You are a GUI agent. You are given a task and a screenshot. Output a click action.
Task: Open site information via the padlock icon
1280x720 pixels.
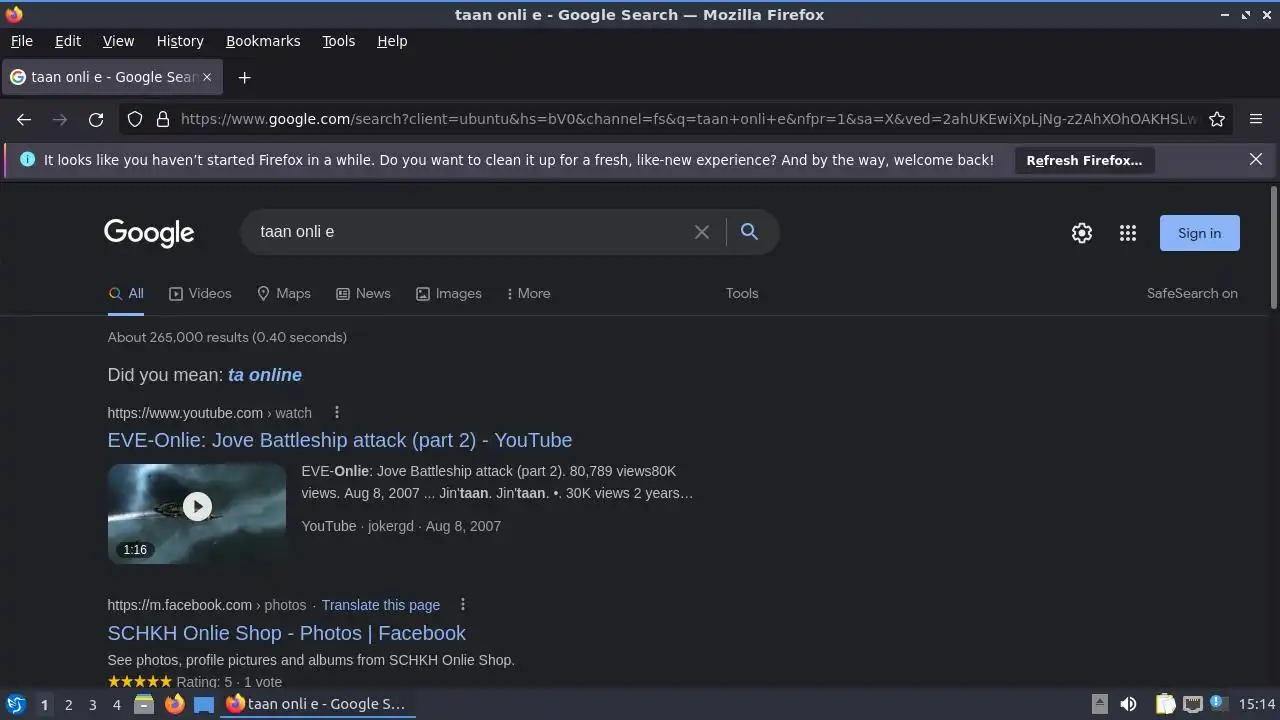(163, 119)
